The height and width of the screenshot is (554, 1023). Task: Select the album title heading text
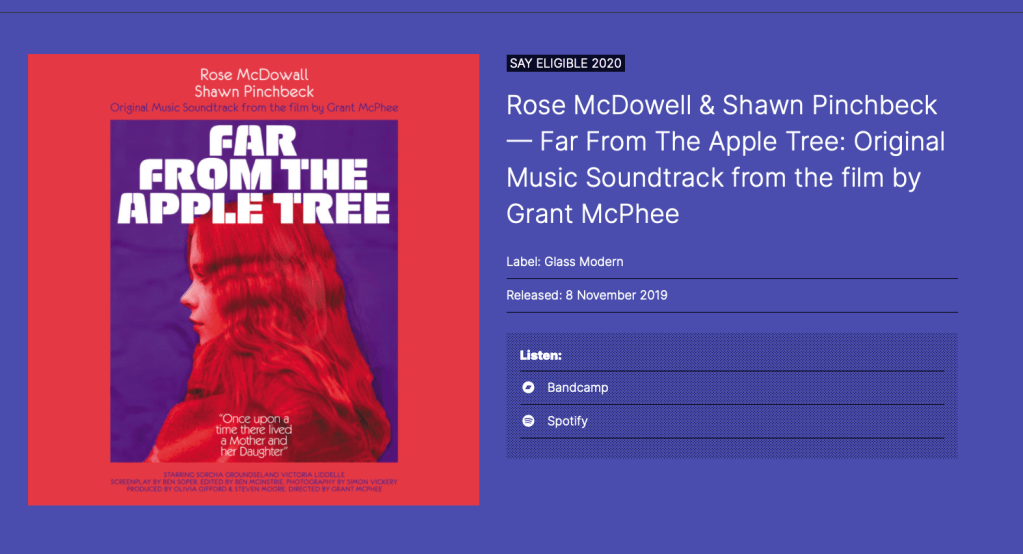pyautogui.click(x=725, y=158)
